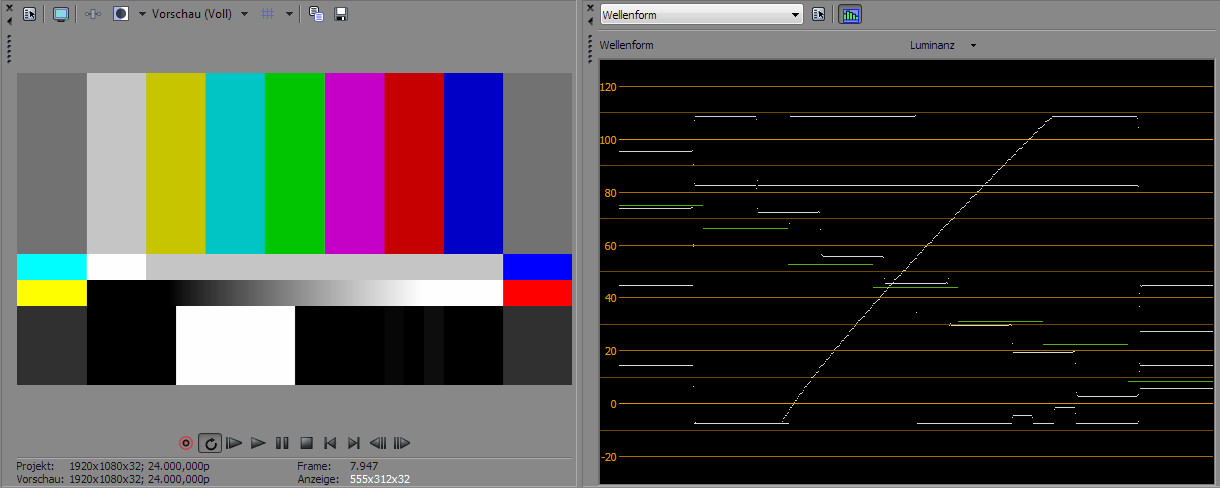Toggle loop playback button
Screen dimensions: 1220x488
coord(210,442)
